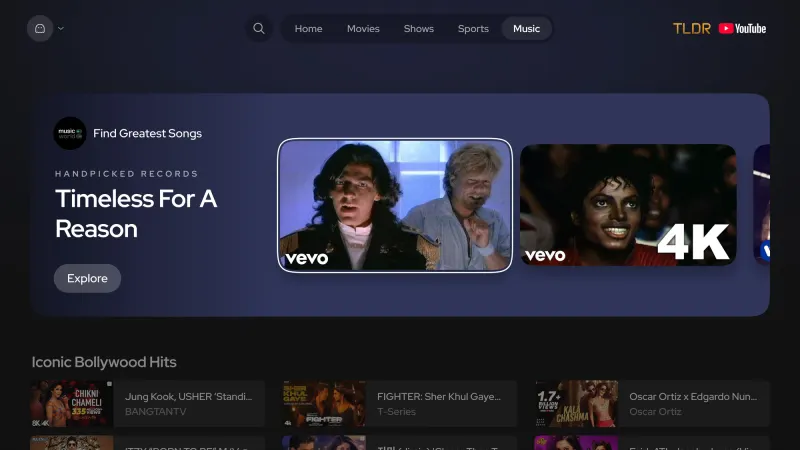The height and width of the screenshot is (450, 800).
Task: Open the Oscar Ortiz channel name
Action: point(655,411)
